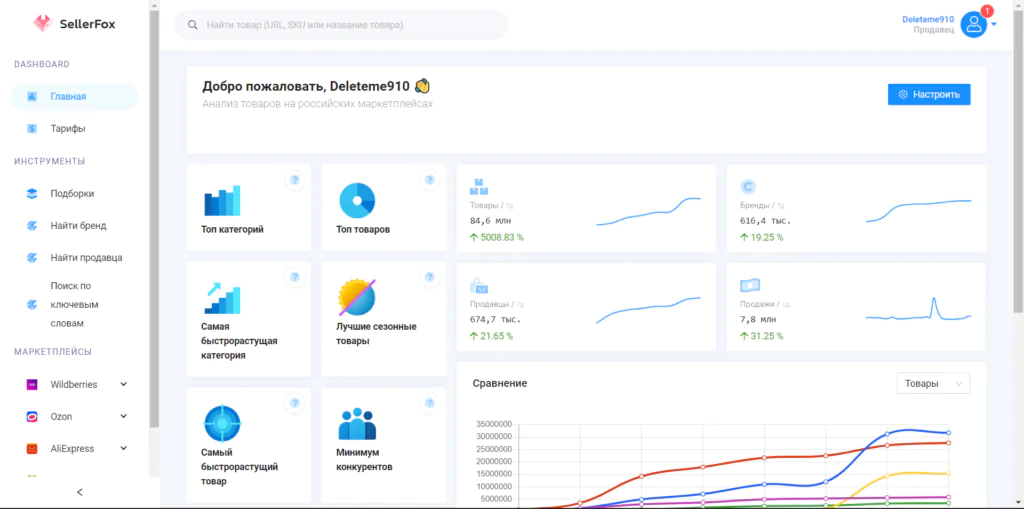Click the Минимум конкурентов people icon
This screenshot has width=1024, height=509.
(357, 424)
